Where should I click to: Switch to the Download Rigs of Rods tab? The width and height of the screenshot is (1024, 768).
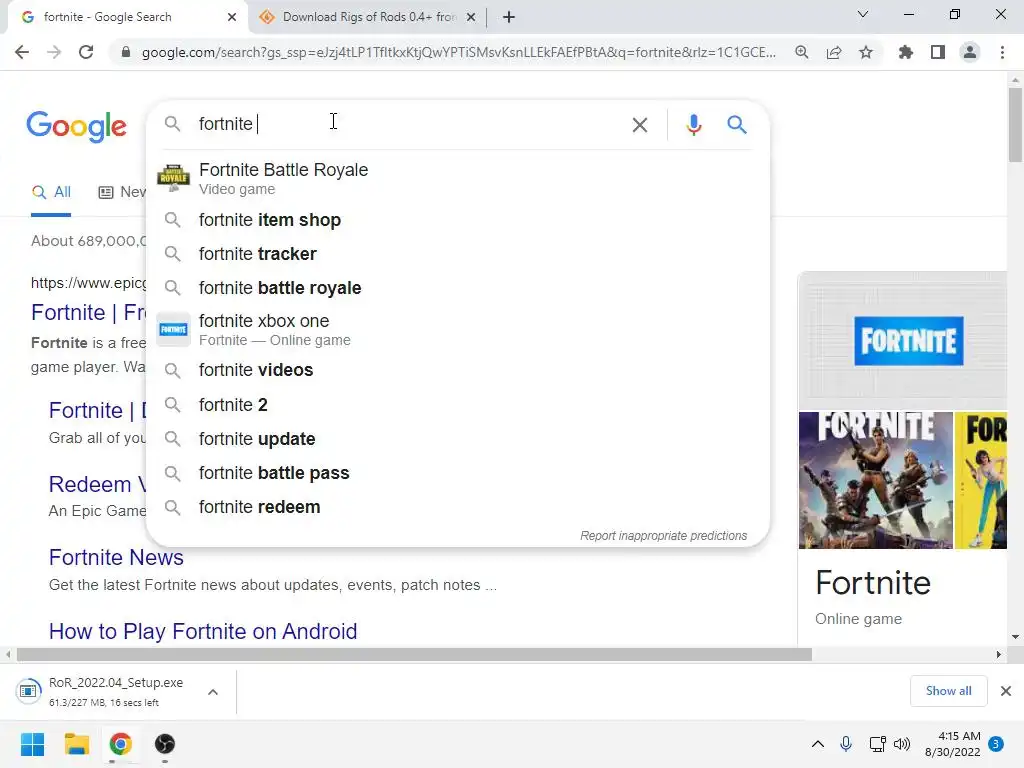366,18
